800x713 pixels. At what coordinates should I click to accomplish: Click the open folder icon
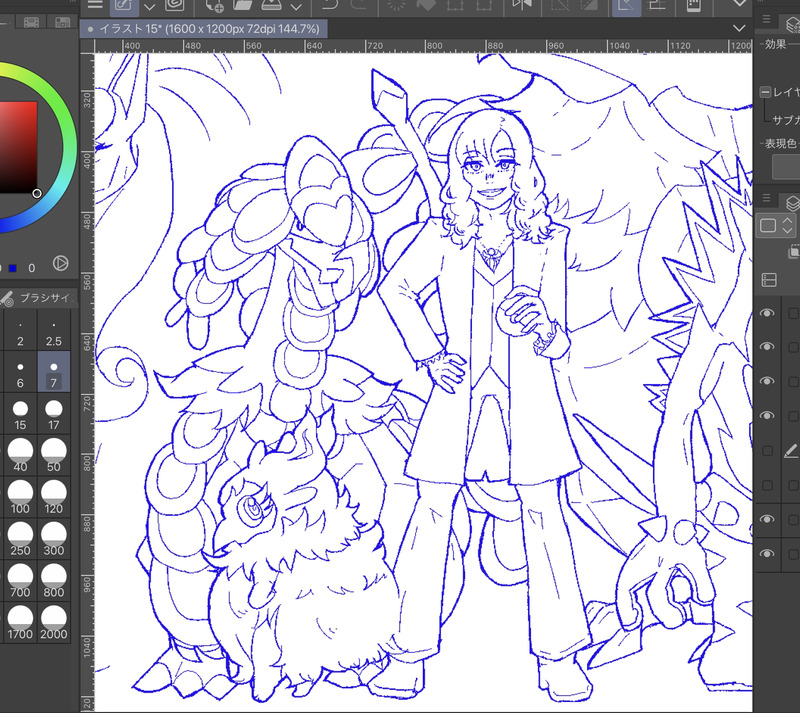point(243,5)
